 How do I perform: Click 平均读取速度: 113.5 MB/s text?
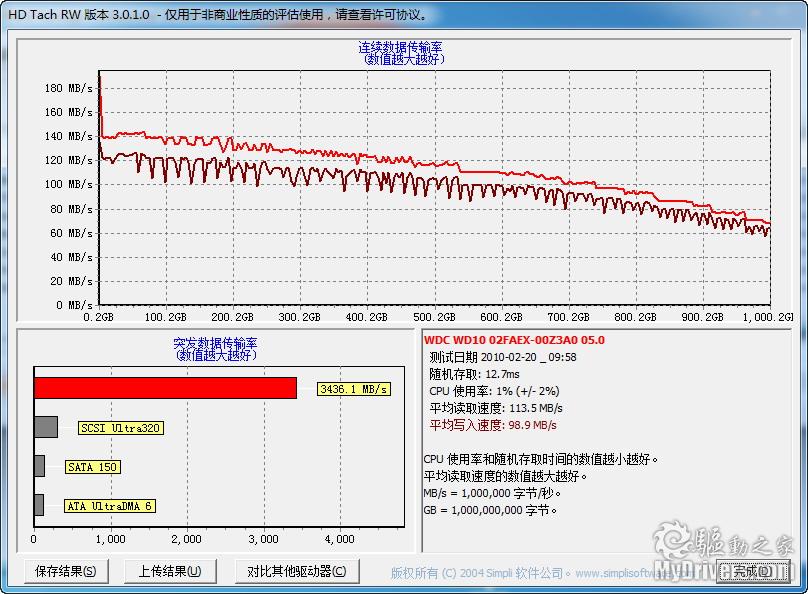click(496, 408)
